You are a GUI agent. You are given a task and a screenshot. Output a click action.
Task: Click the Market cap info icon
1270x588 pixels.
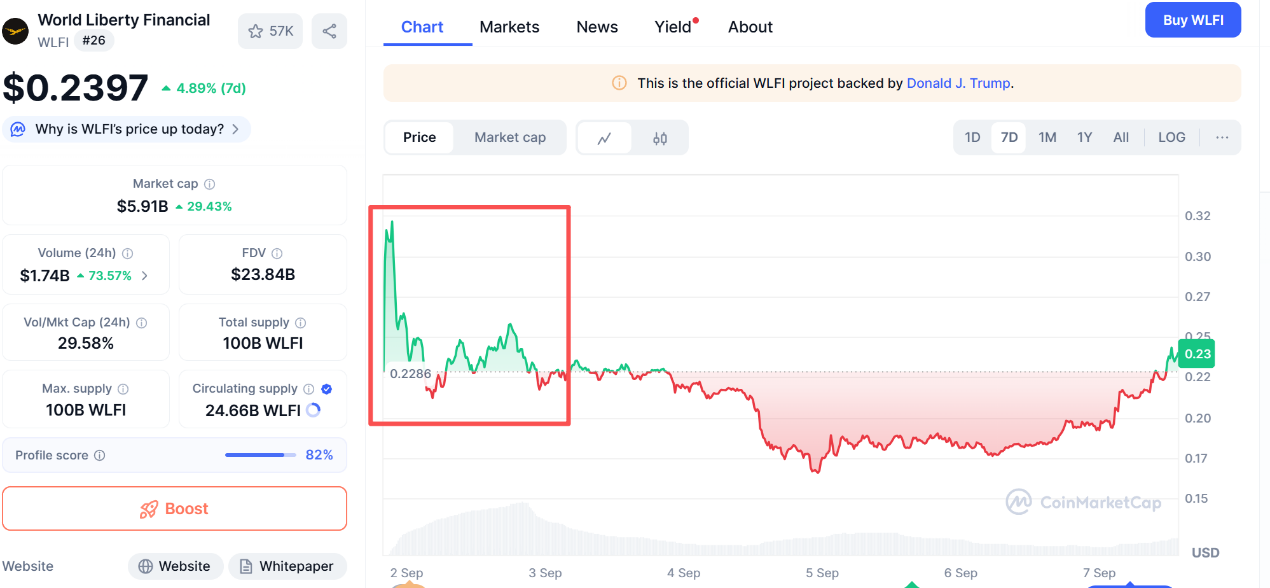point(209,184)
